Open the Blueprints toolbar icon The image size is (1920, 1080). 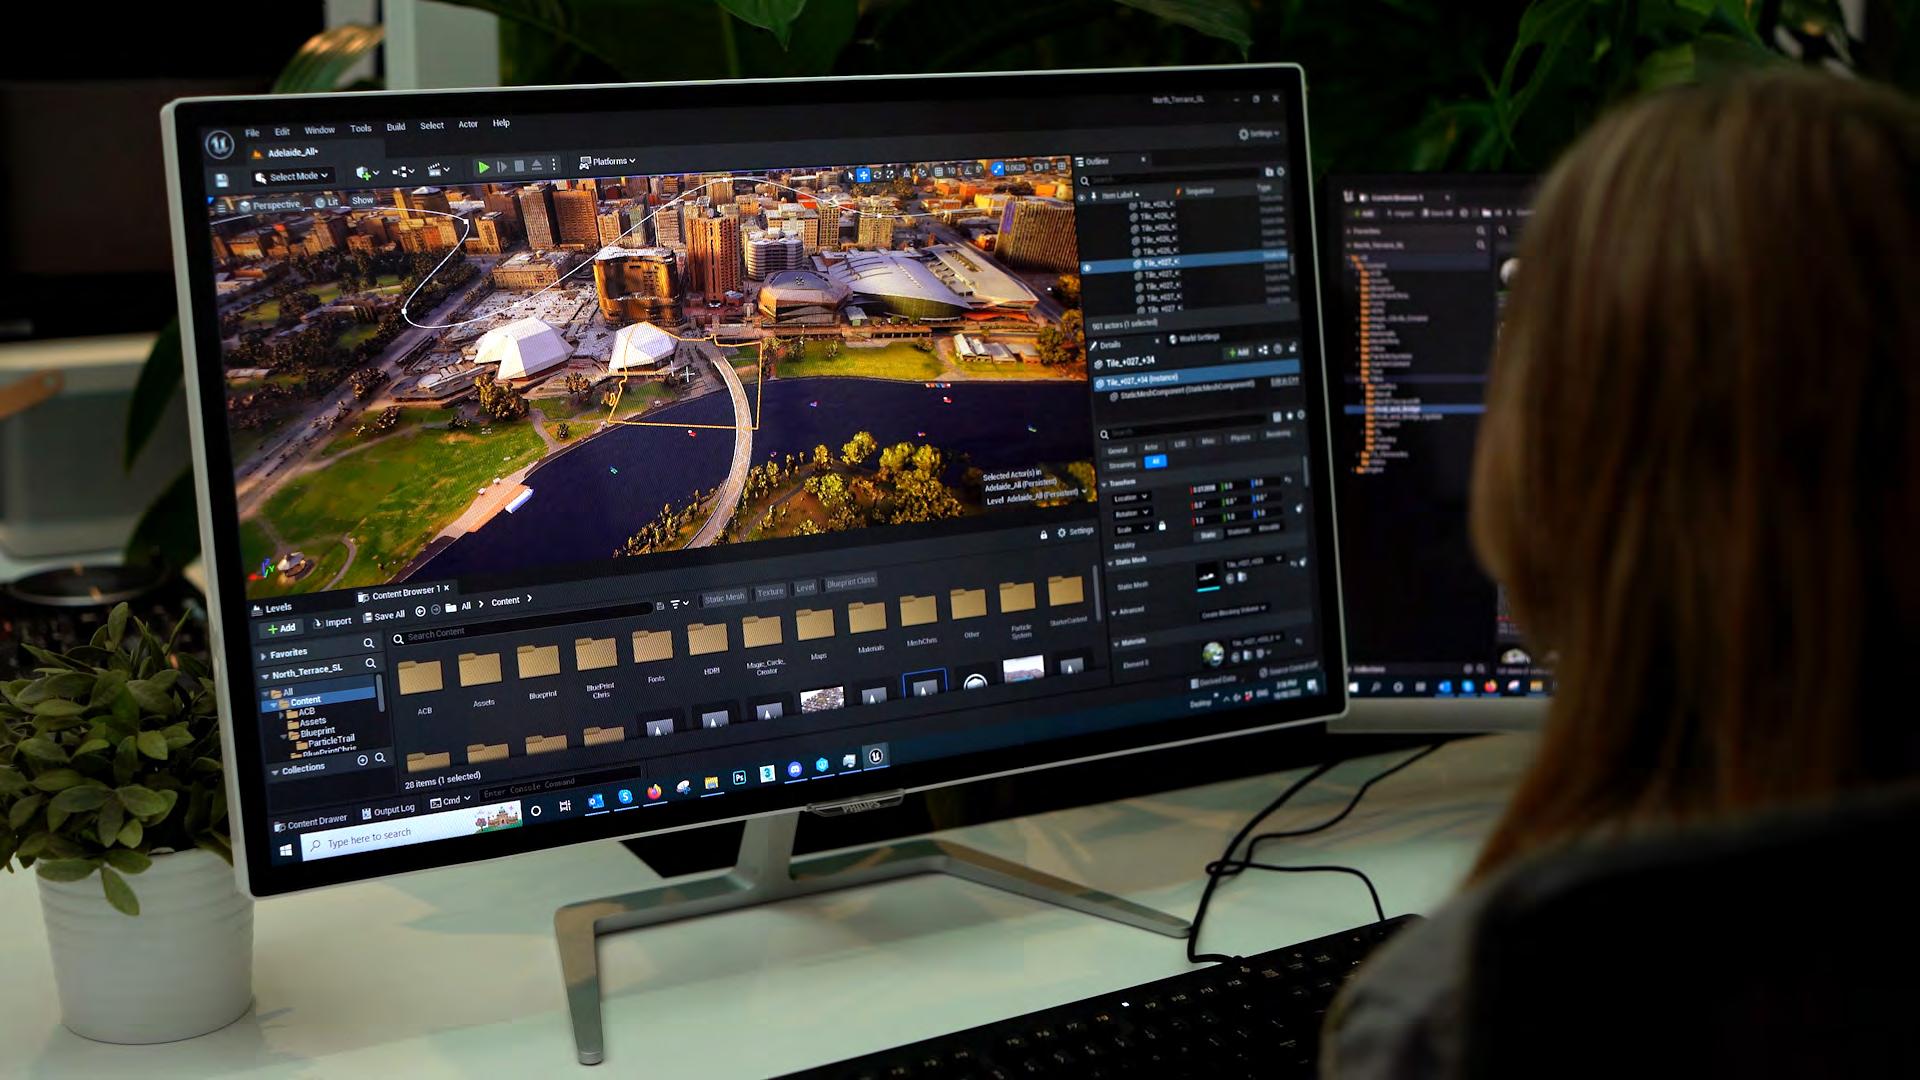[402, 172]
